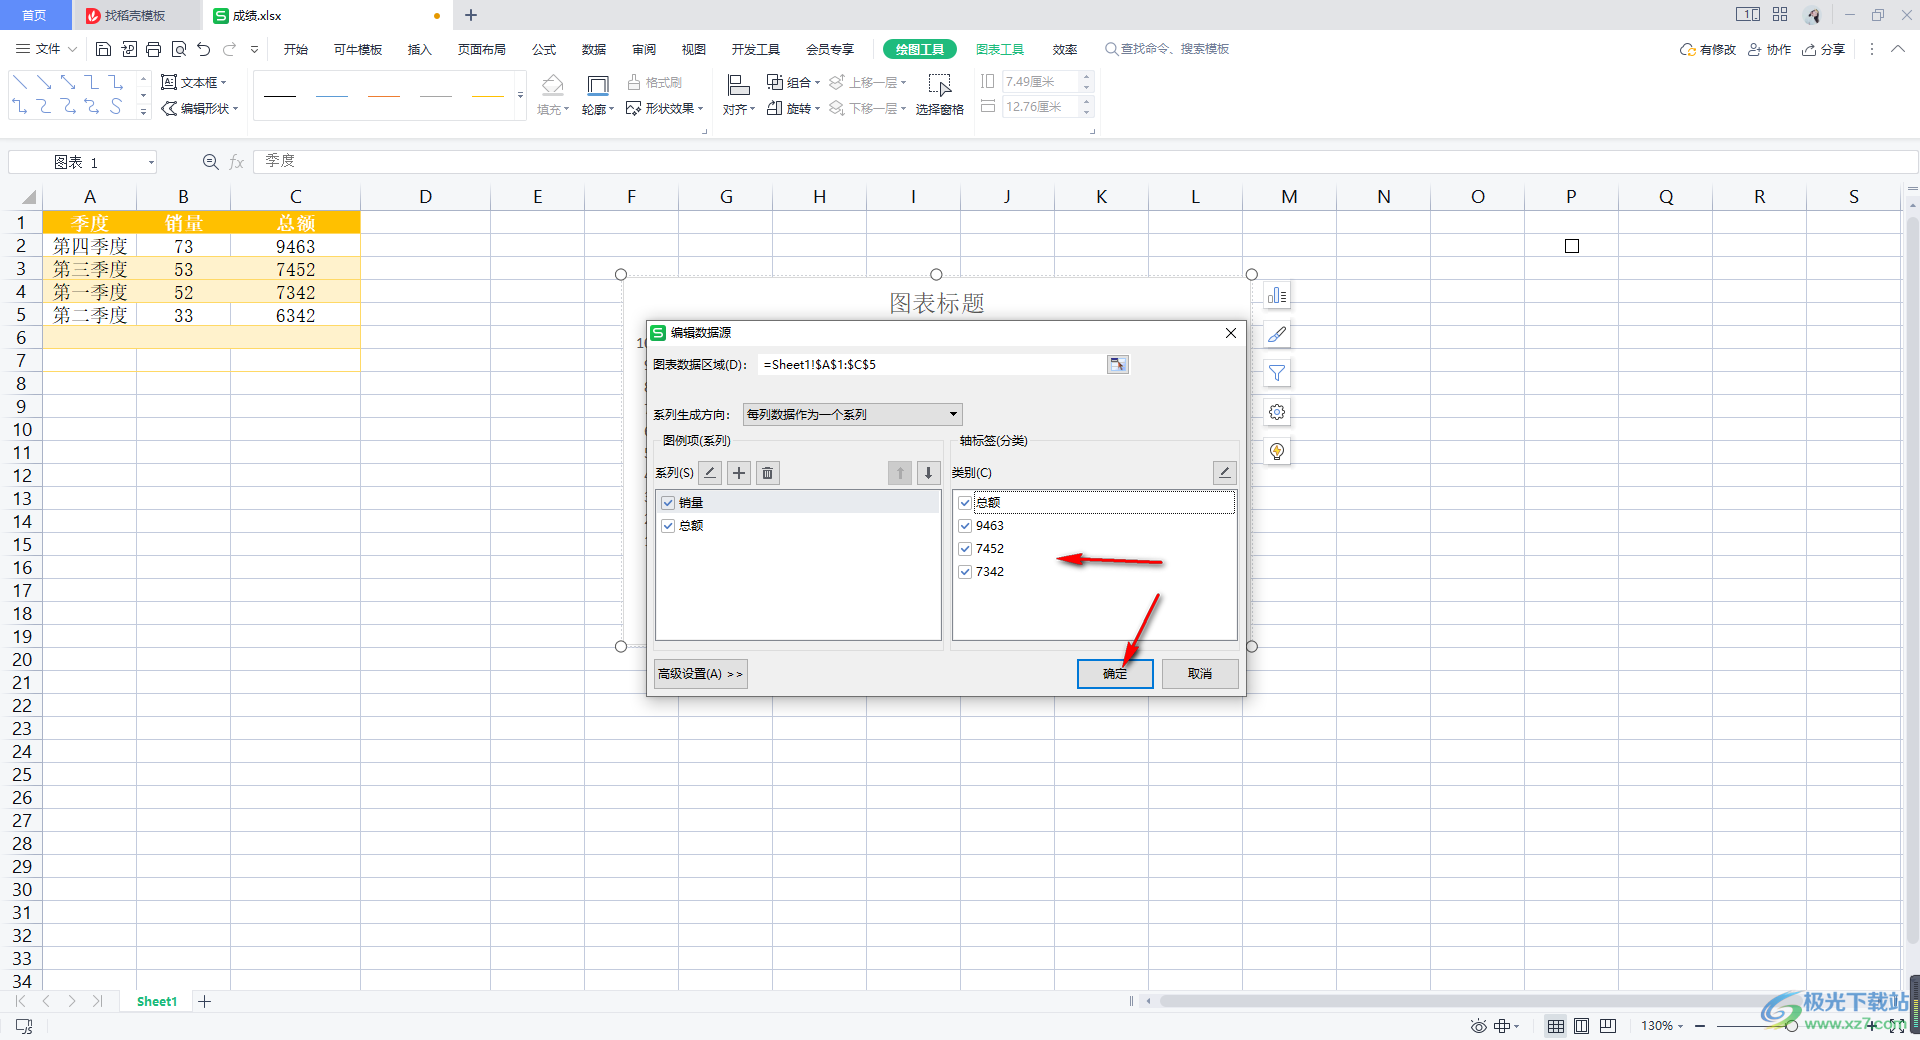The width and height of the screenshot is (1920, 1040).
Task: Click the 分享 share button
Action: point(1824,49)
